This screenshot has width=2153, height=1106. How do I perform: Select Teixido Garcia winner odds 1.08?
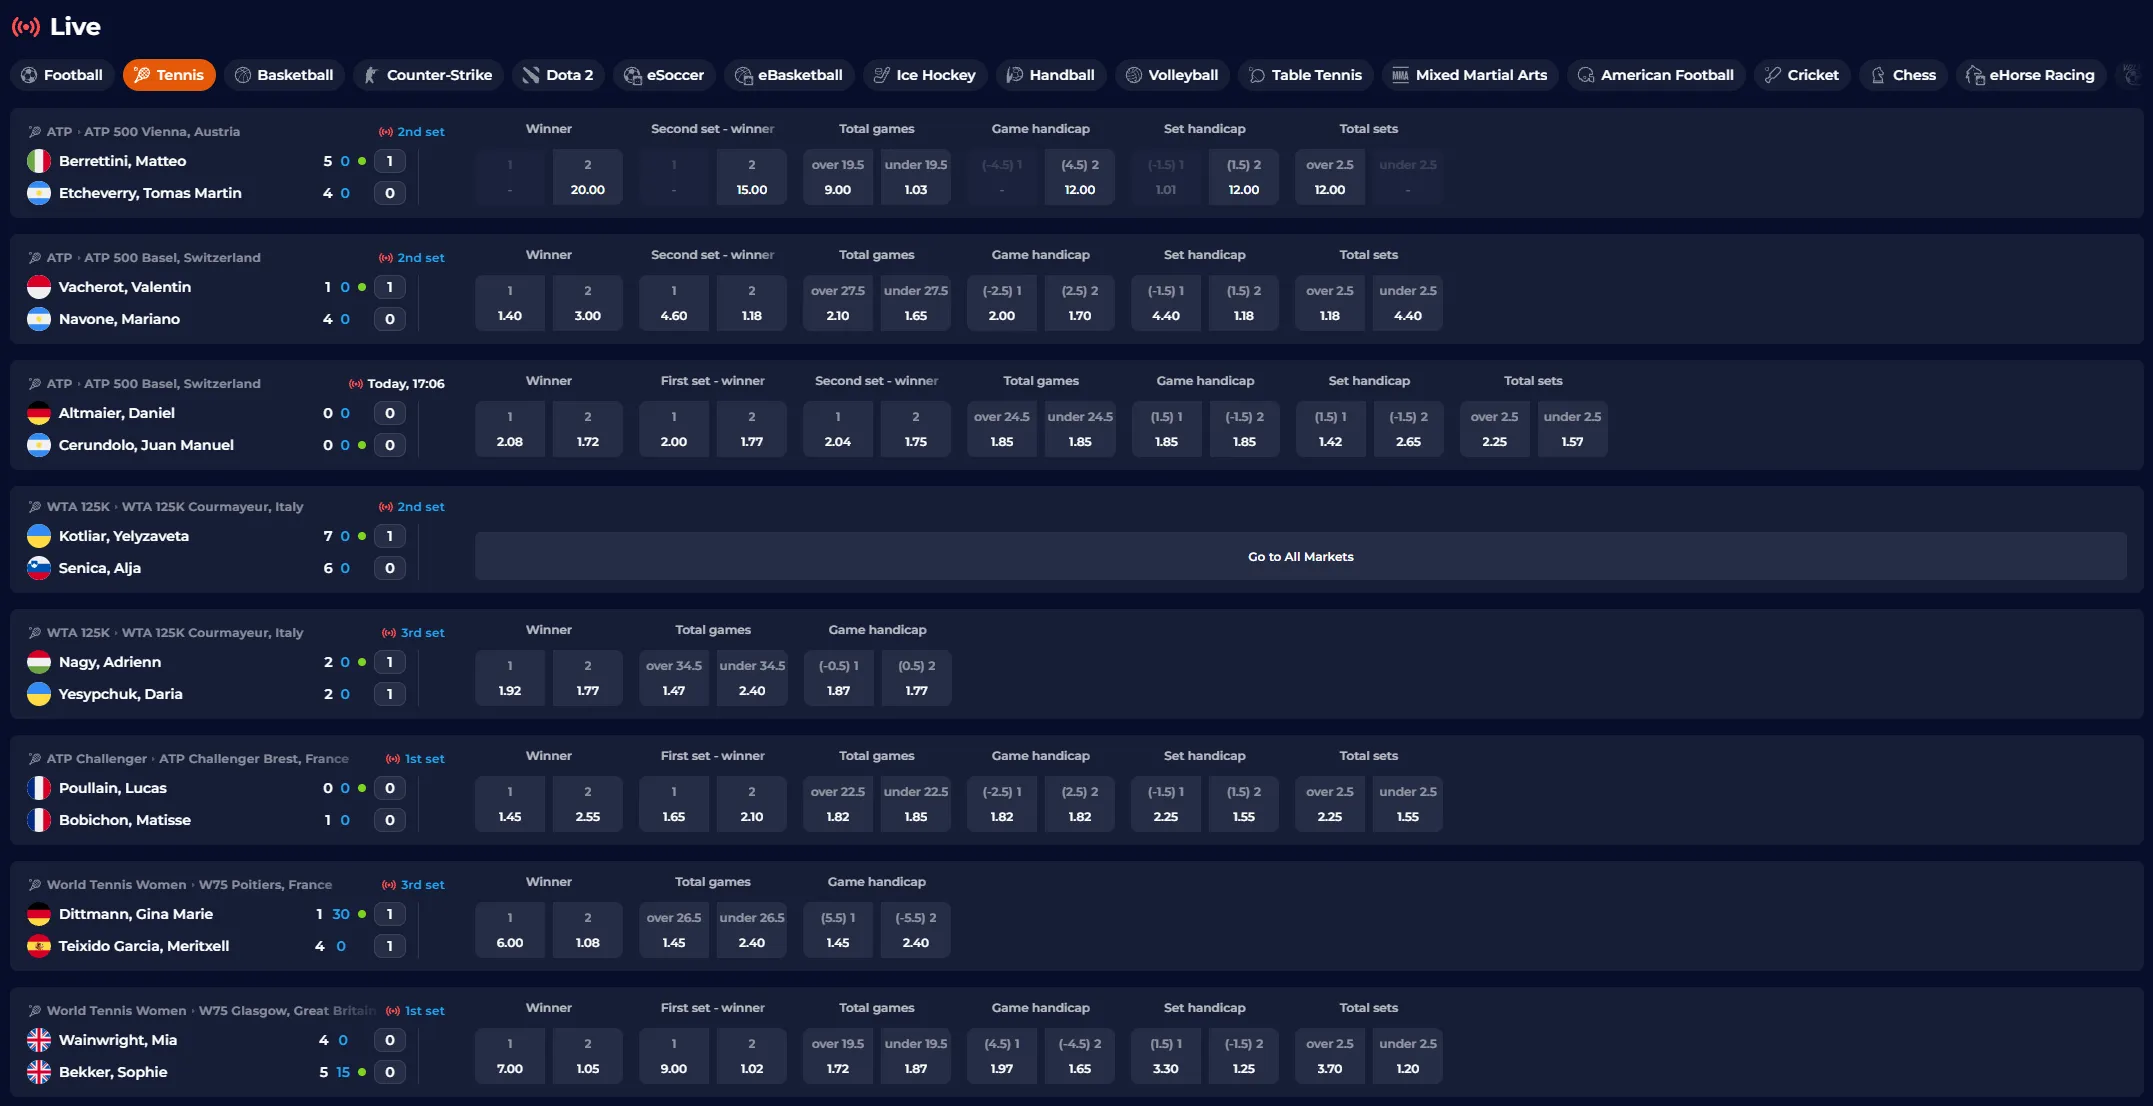[x=588, y=930]
